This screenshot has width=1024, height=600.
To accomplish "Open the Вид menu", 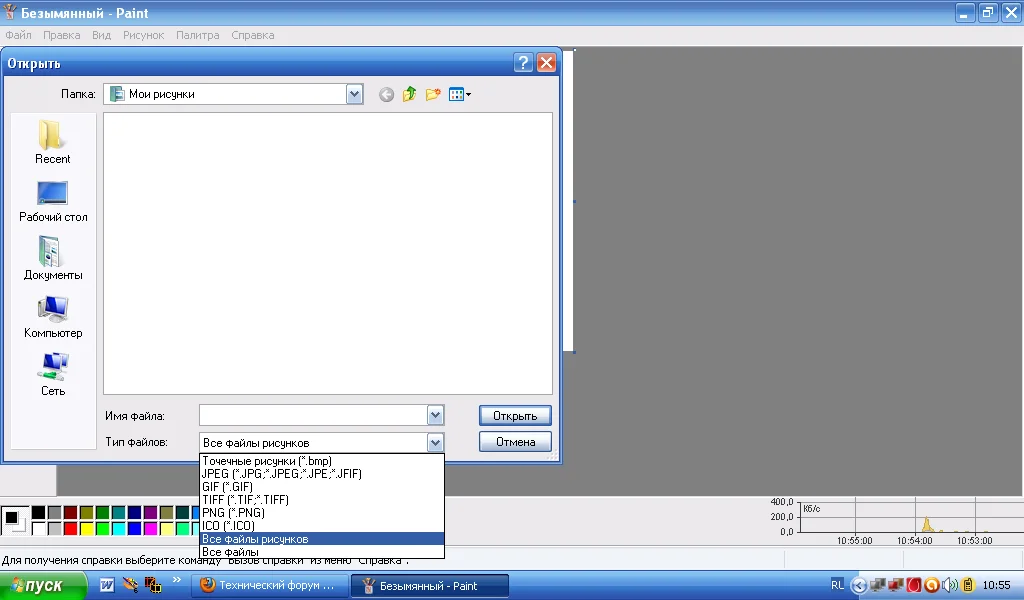I will [101, 35].
